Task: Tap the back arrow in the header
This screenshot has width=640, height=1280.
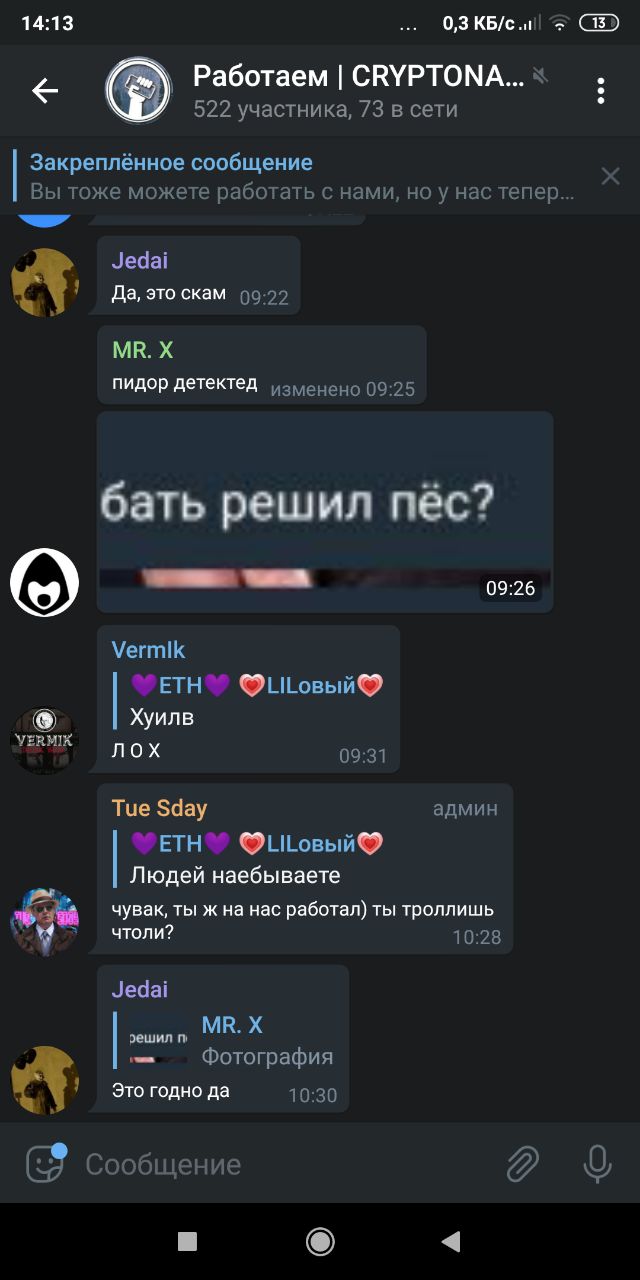Action: click(45, 91)
